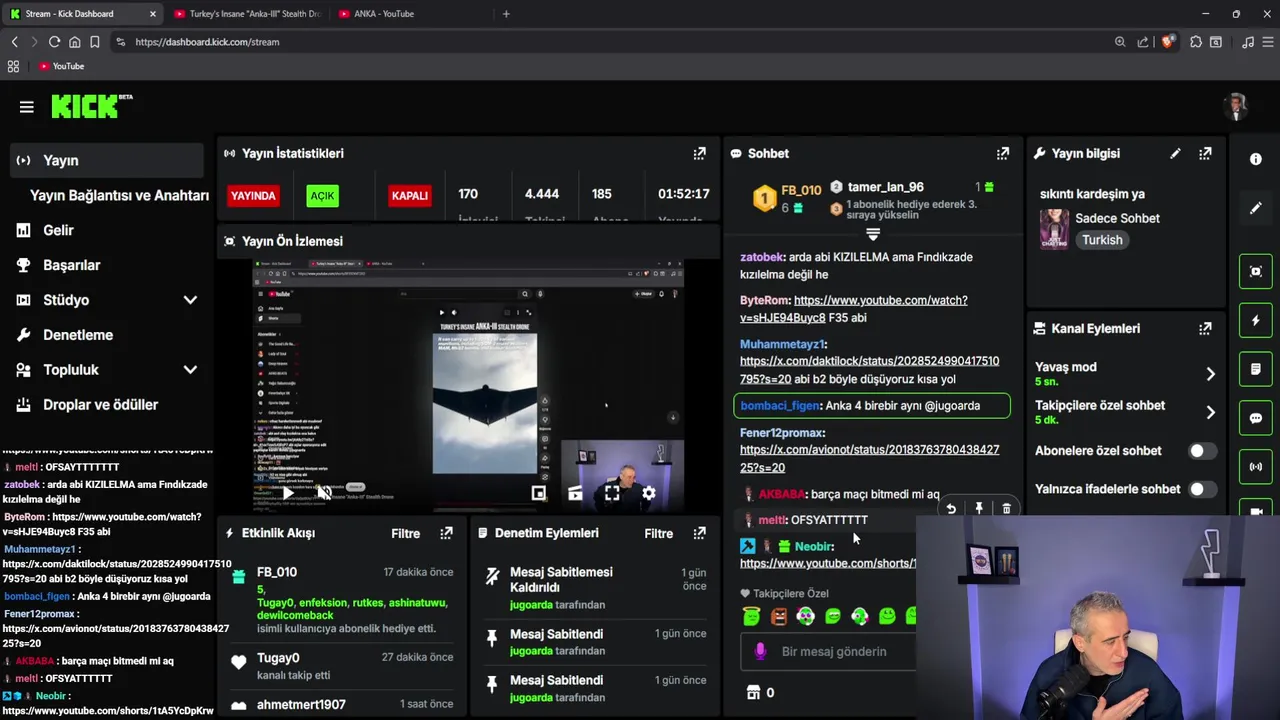
Task: Pop out the Yayın İstatistikleri panel
Action: [699, 153]
